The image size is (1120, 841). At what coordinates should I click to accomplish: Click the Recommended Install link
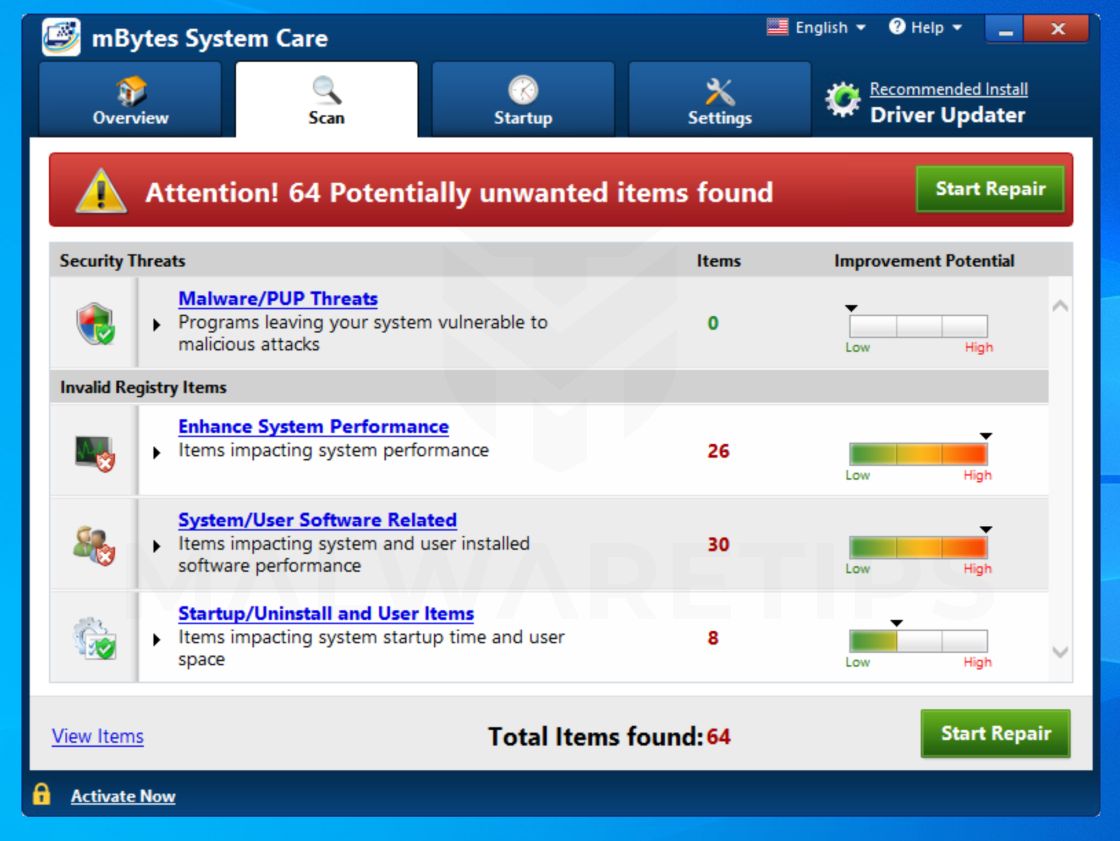pyautogui.click(x=949, y=89)
